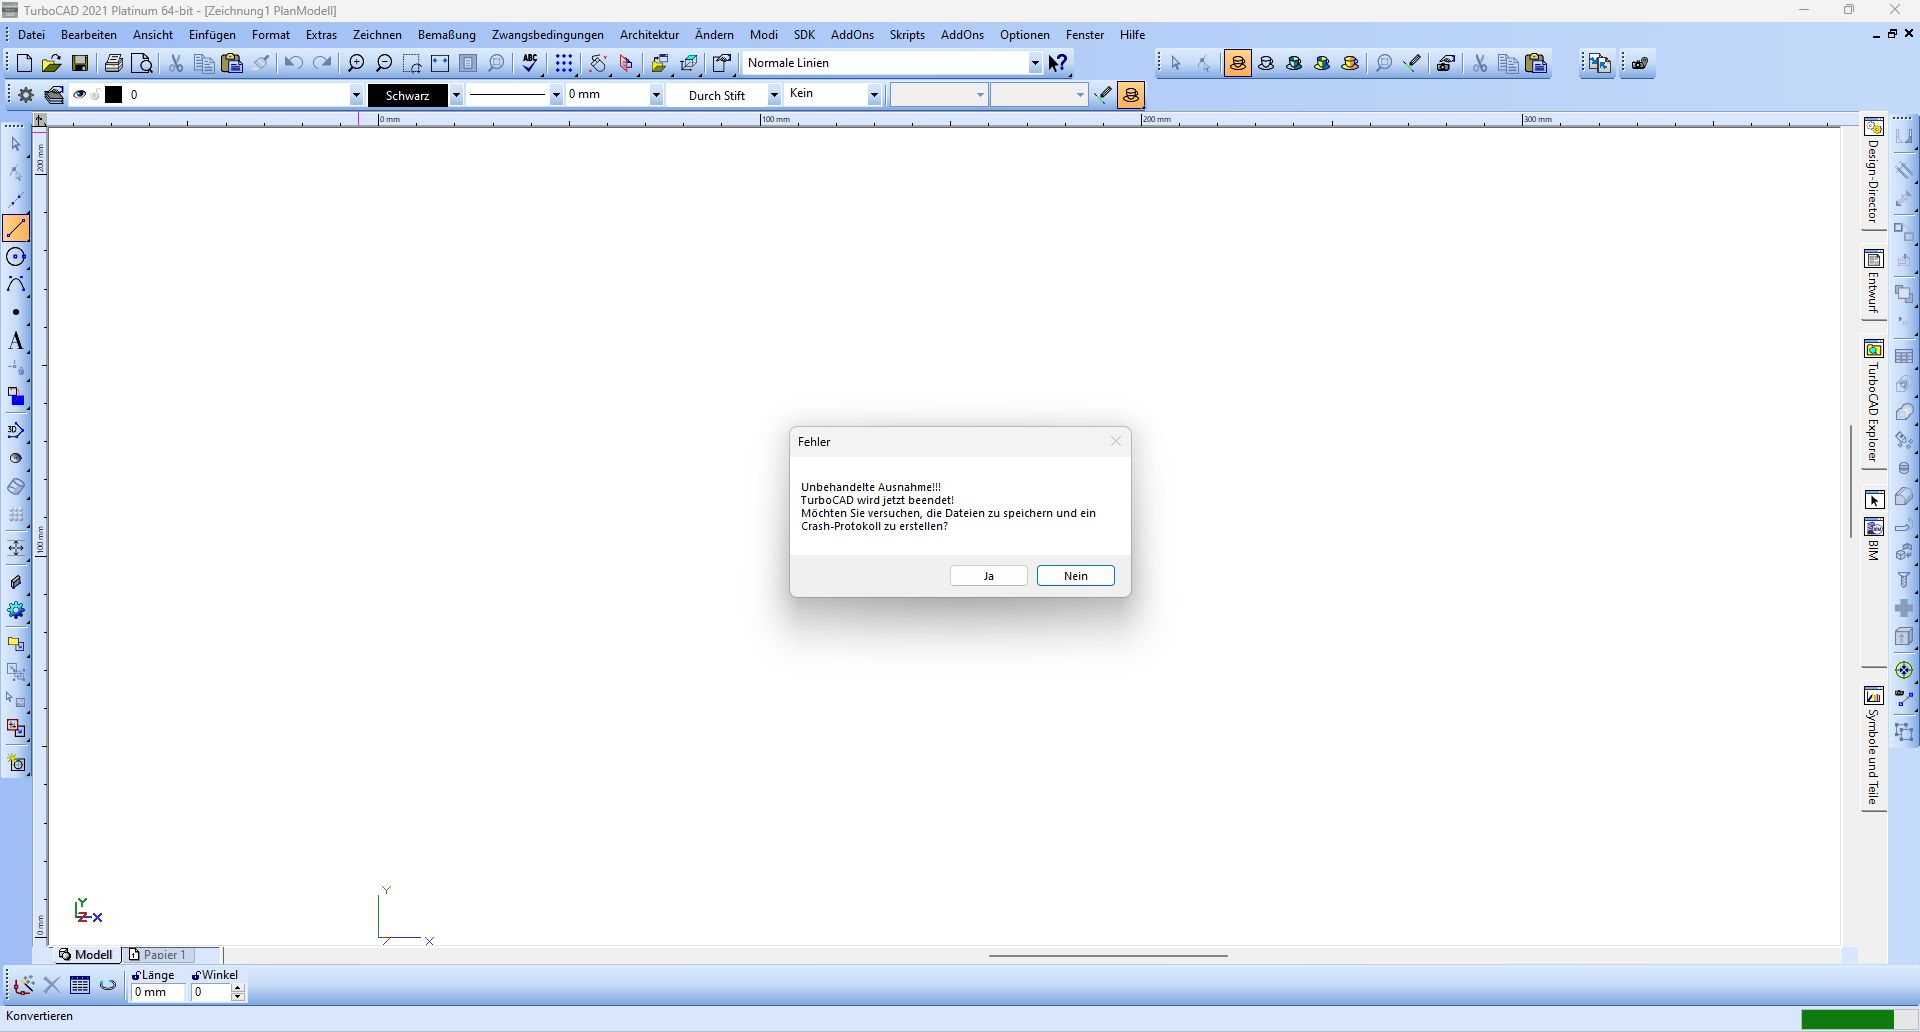
Task: Click the horizontal scrollbar below the canvas
Action: [x=1108, y=955]
